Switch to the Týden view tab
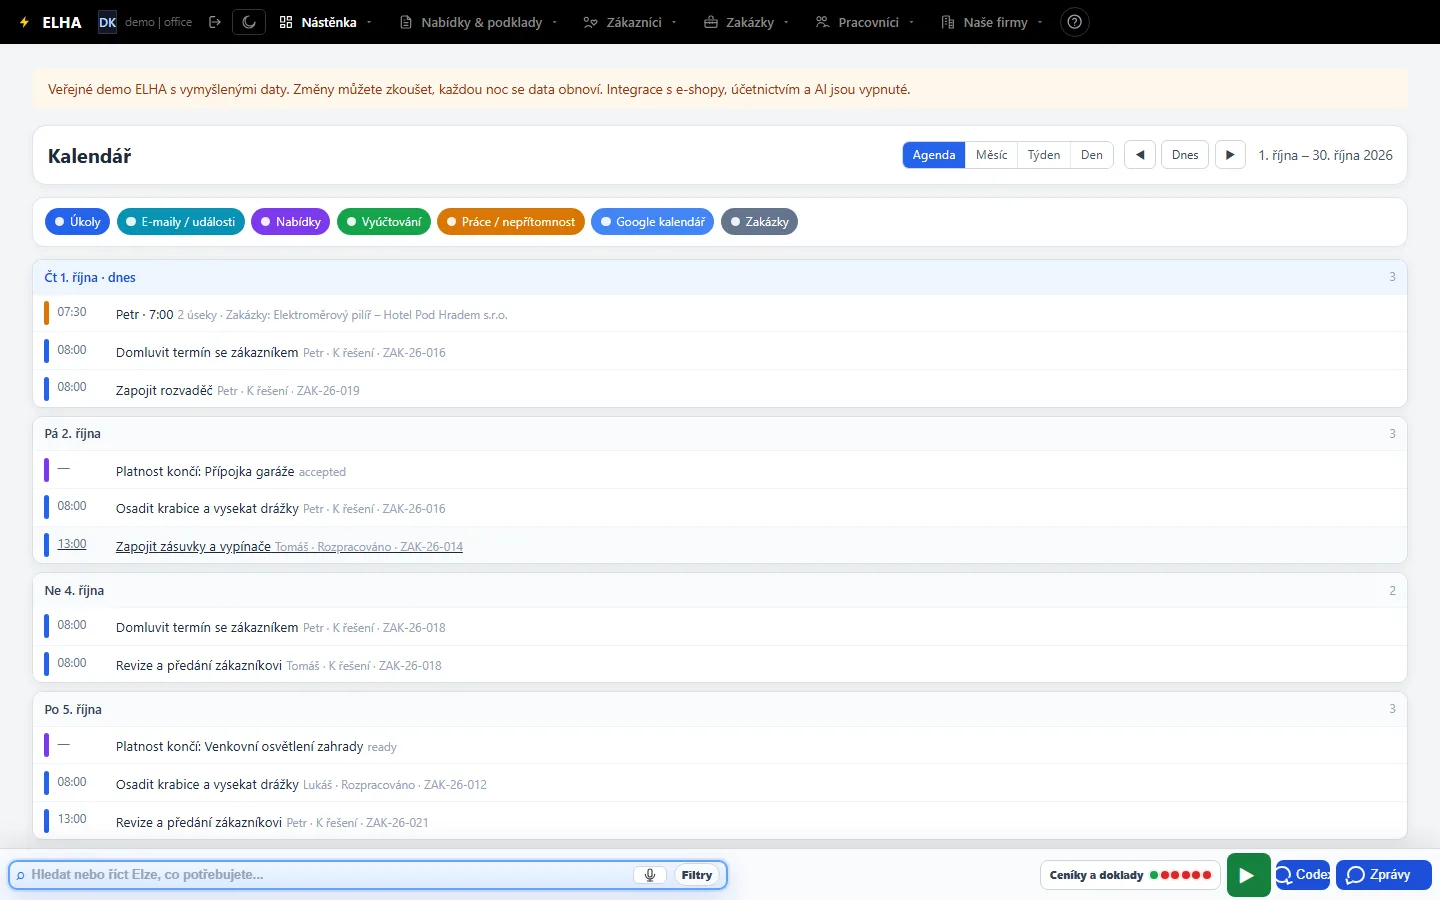Screen dimensions: 1440x900 tap(1044, 155)
